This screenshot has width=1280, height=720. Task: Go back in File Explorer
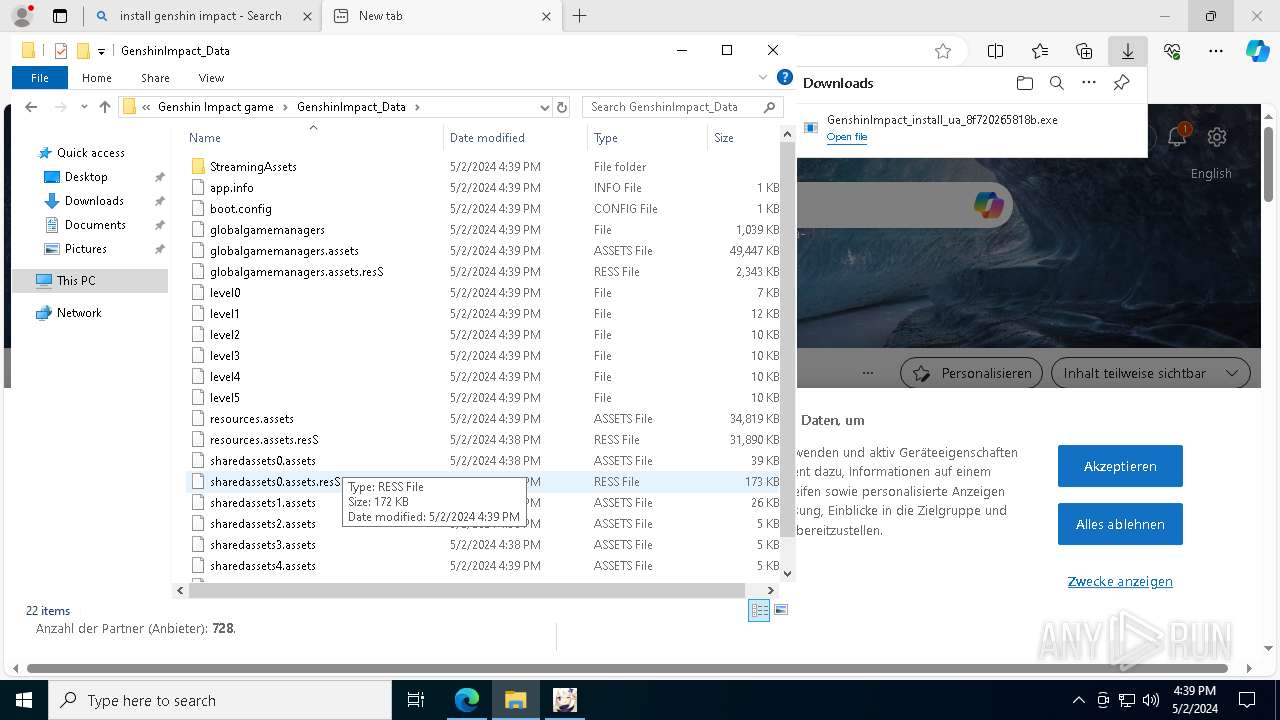click(x=31, y=107)
